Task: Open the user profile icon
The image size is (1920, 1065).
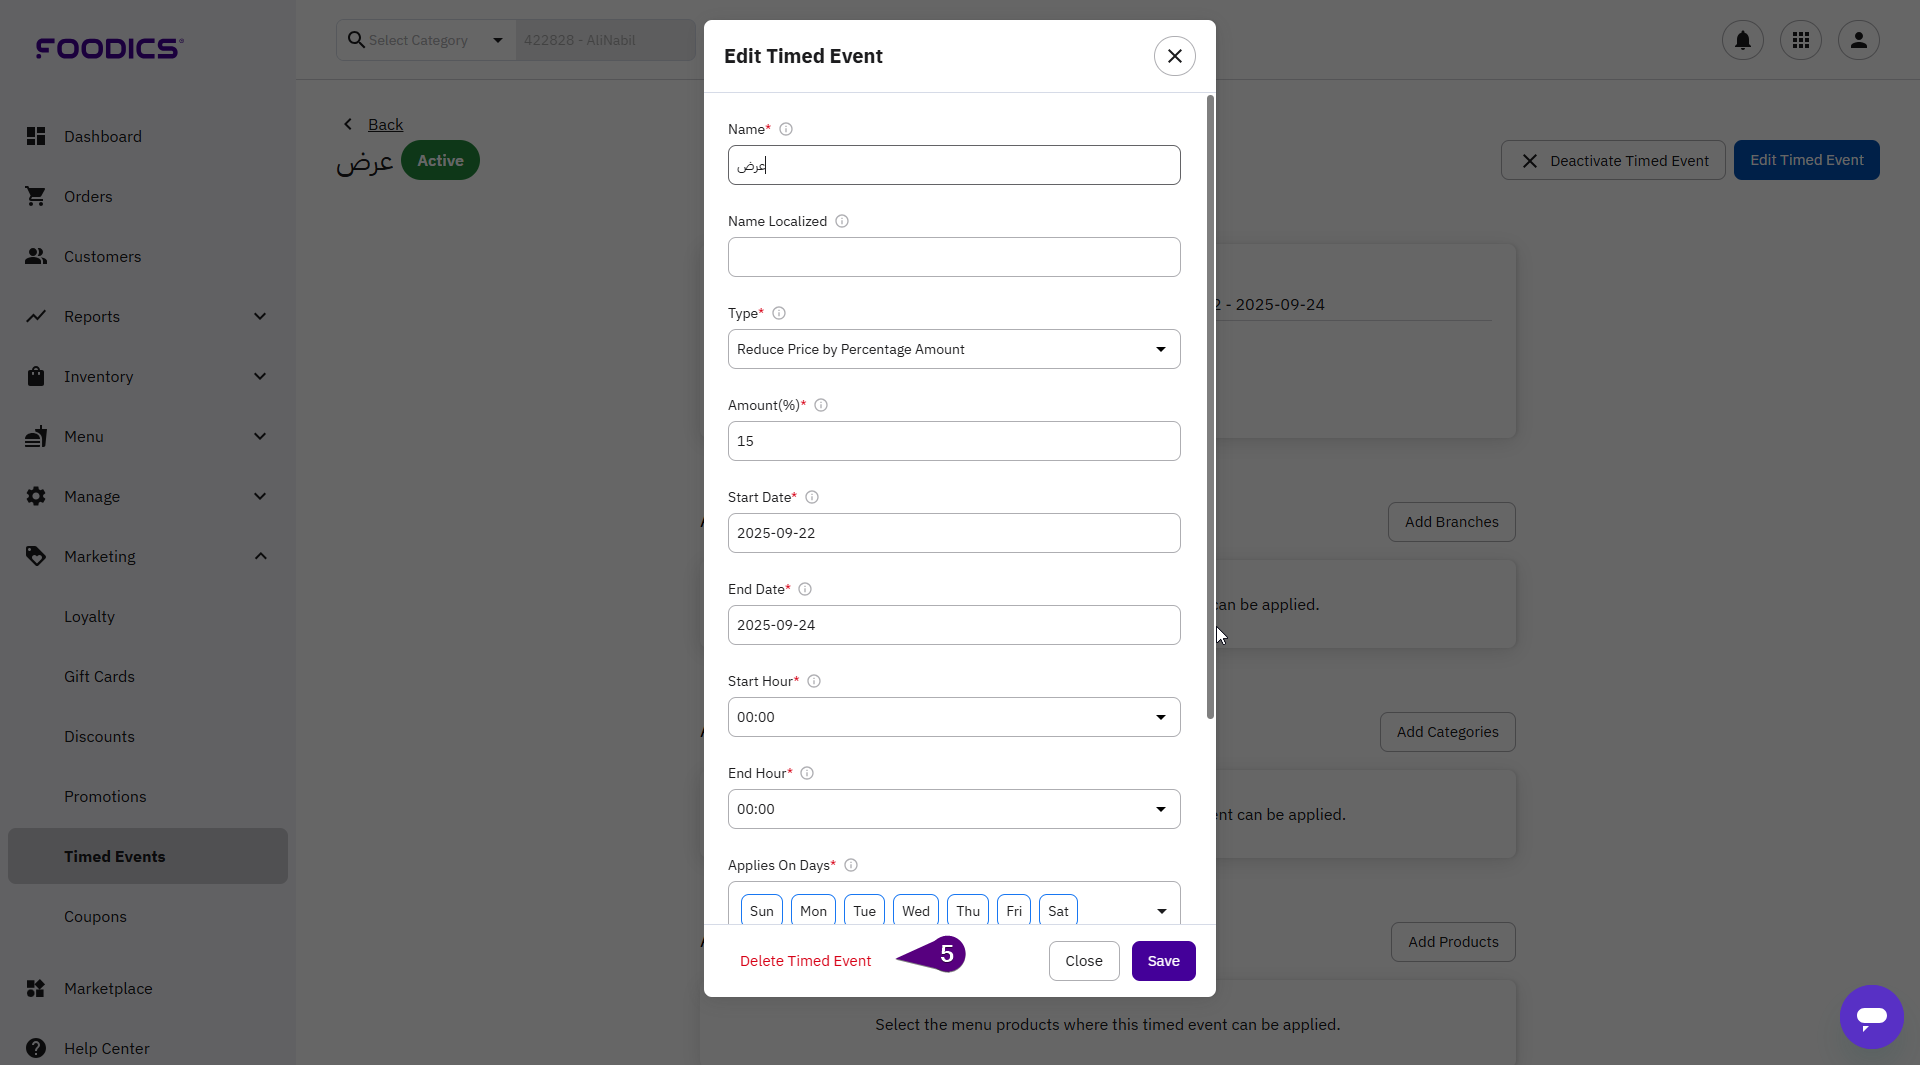Action: click(x=1858, y=40)
